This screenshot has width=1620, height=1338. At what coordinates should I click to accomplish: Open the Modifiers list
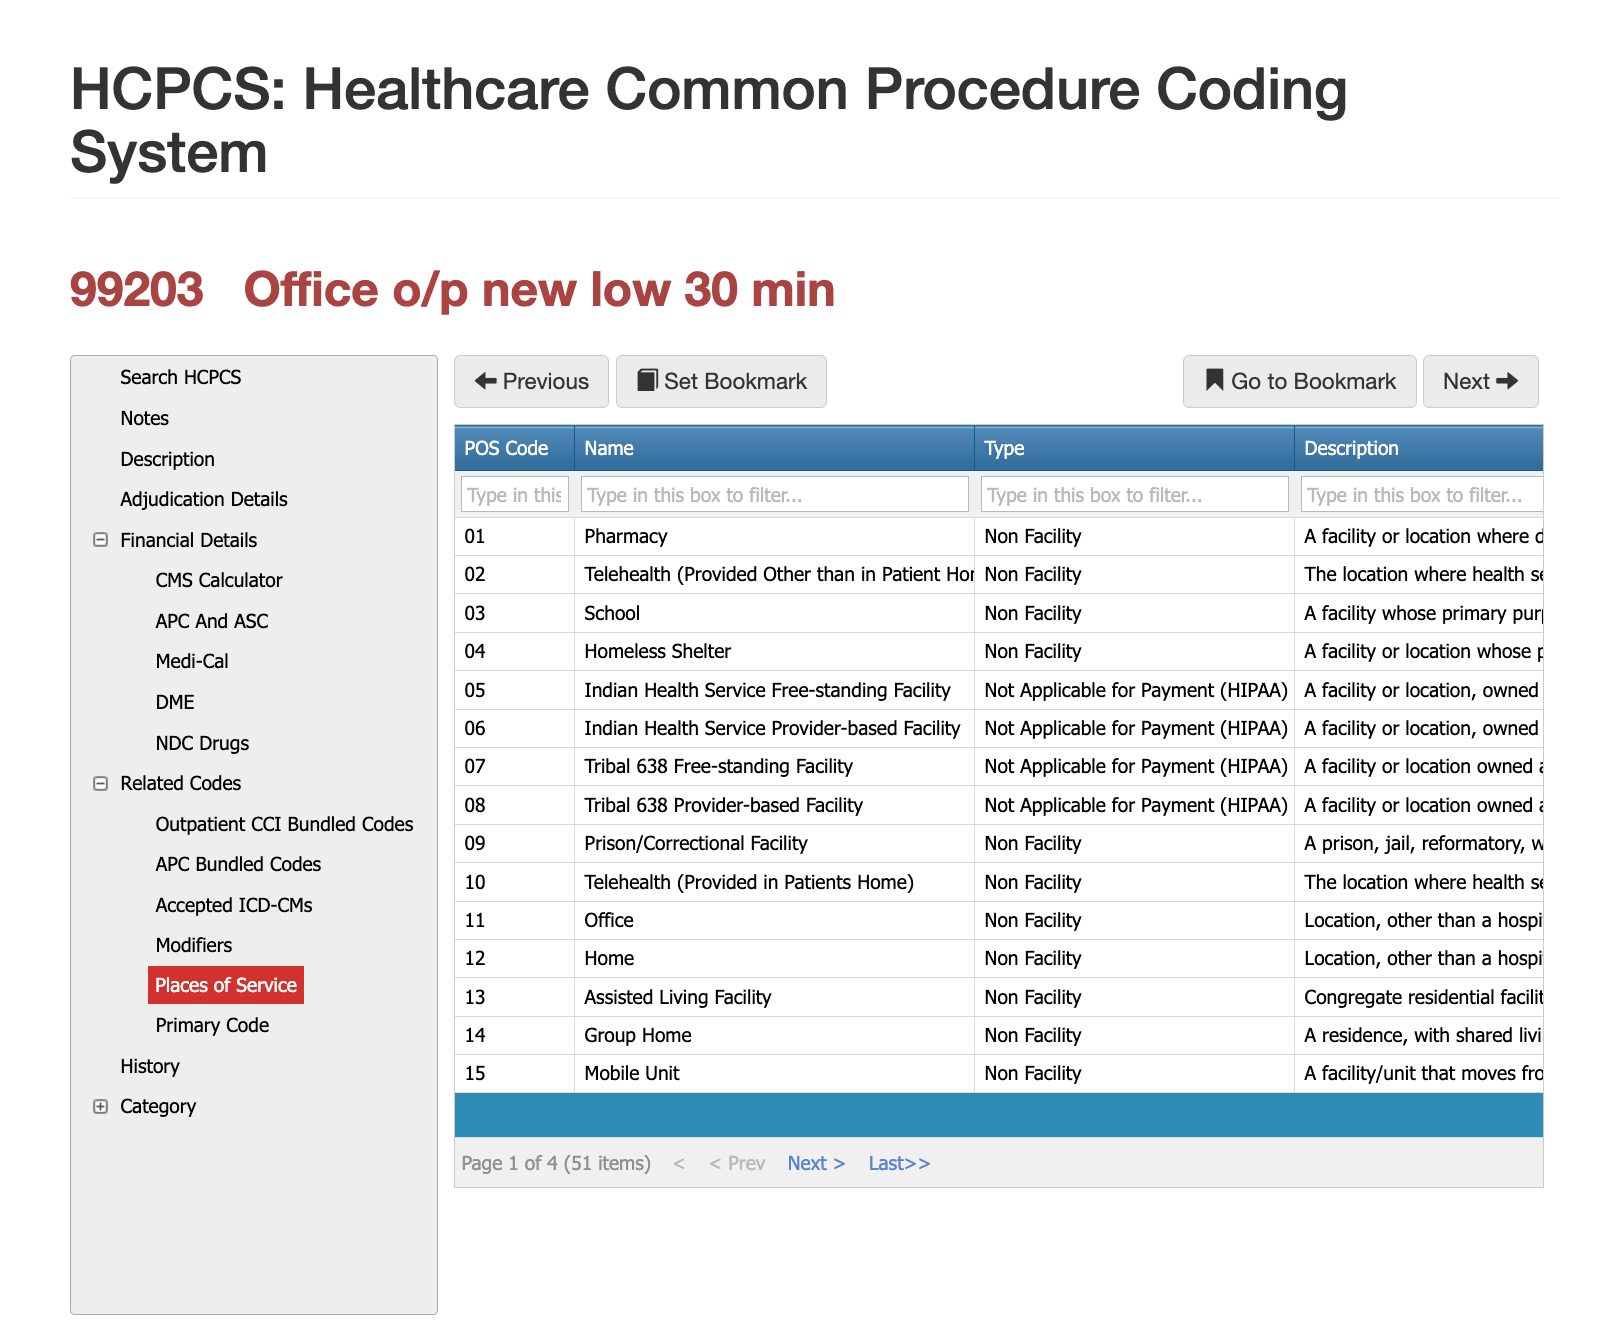194,944
